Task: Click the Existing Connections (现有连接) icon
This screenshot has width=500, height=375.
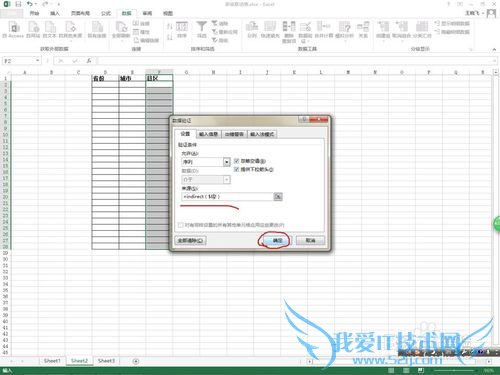Action: (97, 29)
